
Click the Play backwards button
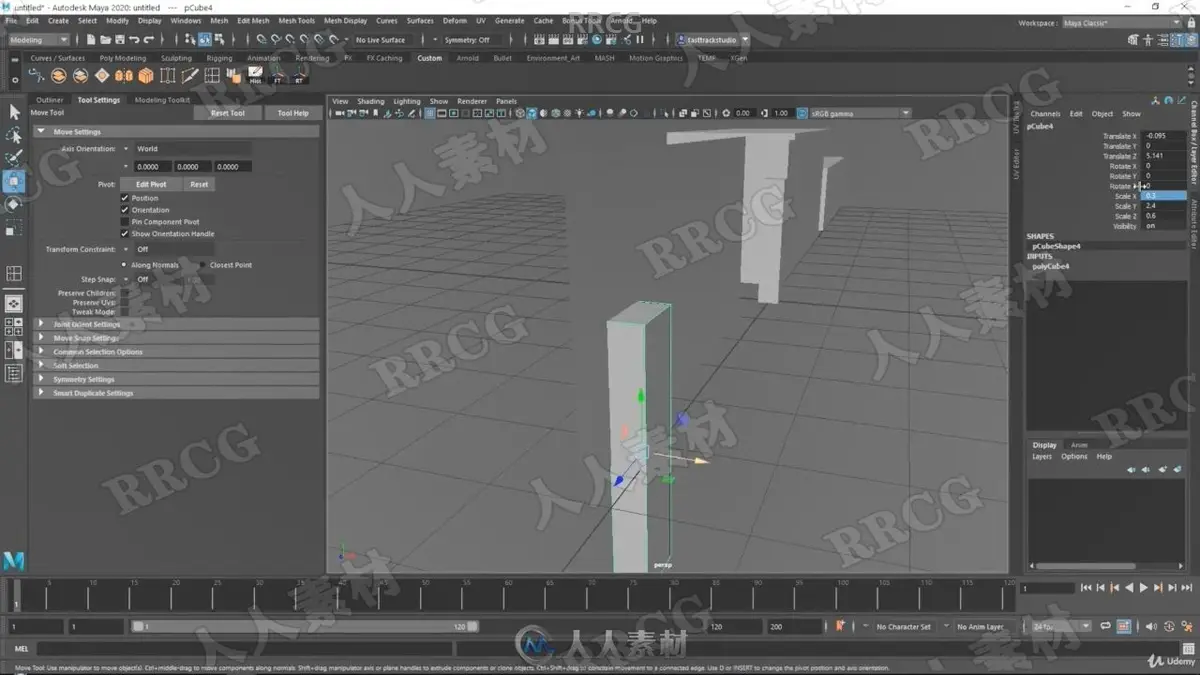point(1129,588)
